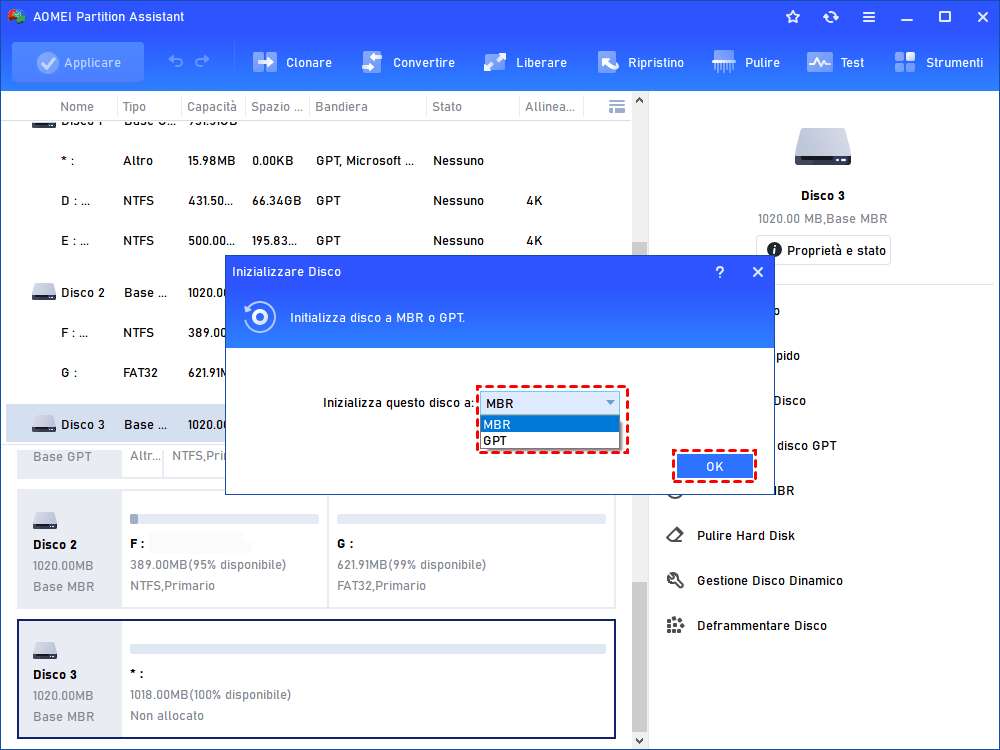Click the Disco 3 drive image in right panel
Screen dimensions: 1000x750
(x=823, y=147)
